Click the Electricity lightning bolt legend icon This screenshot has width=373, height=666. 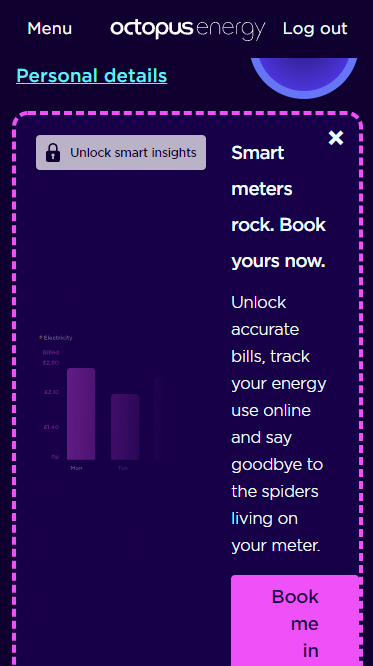(41, 338)
